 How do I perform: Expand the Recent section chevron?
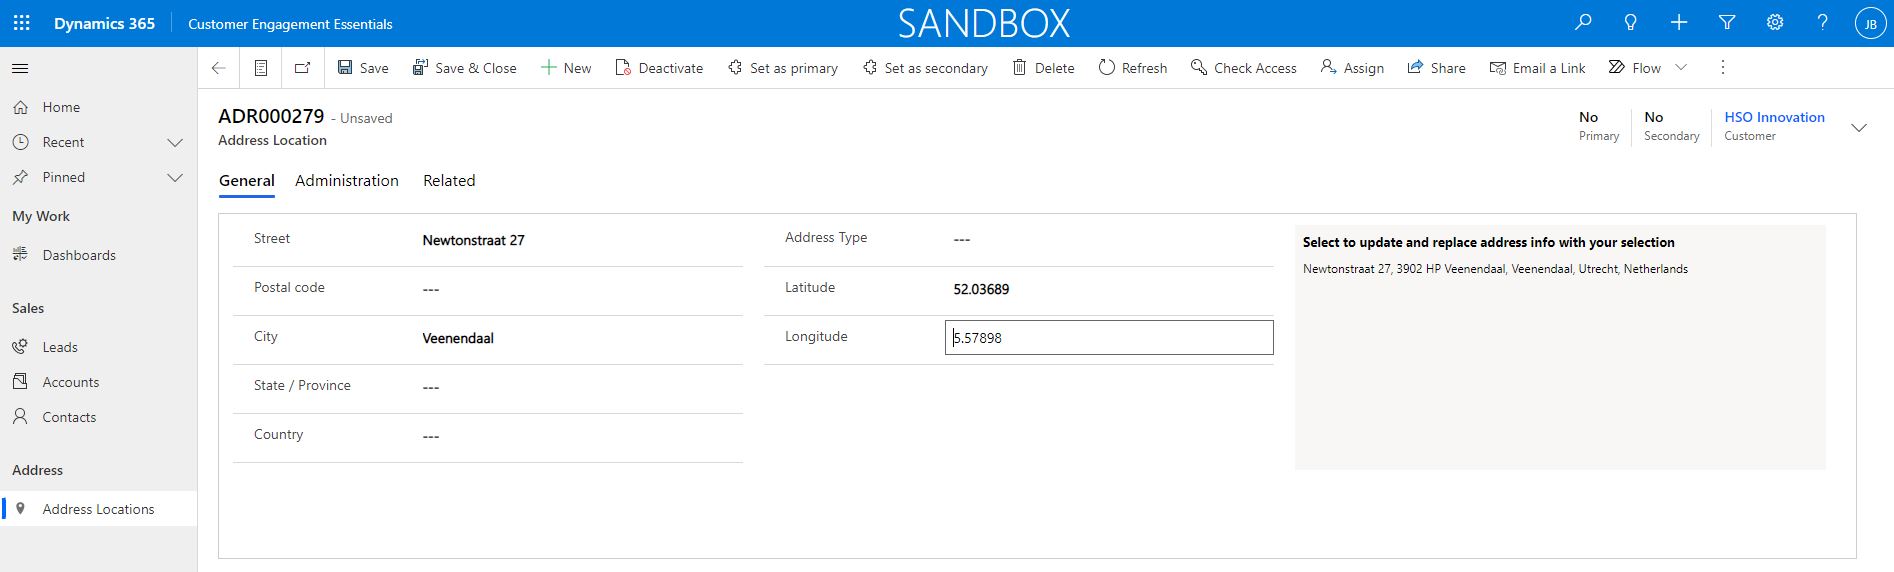(x=175, y=143)
